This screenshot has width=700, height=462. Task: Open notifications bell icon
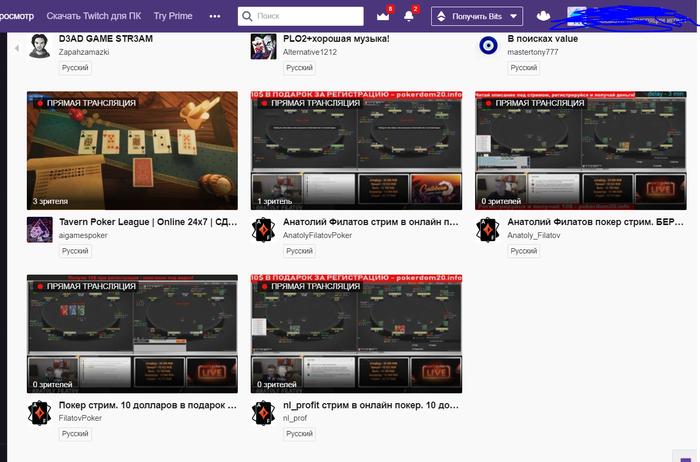408,17
